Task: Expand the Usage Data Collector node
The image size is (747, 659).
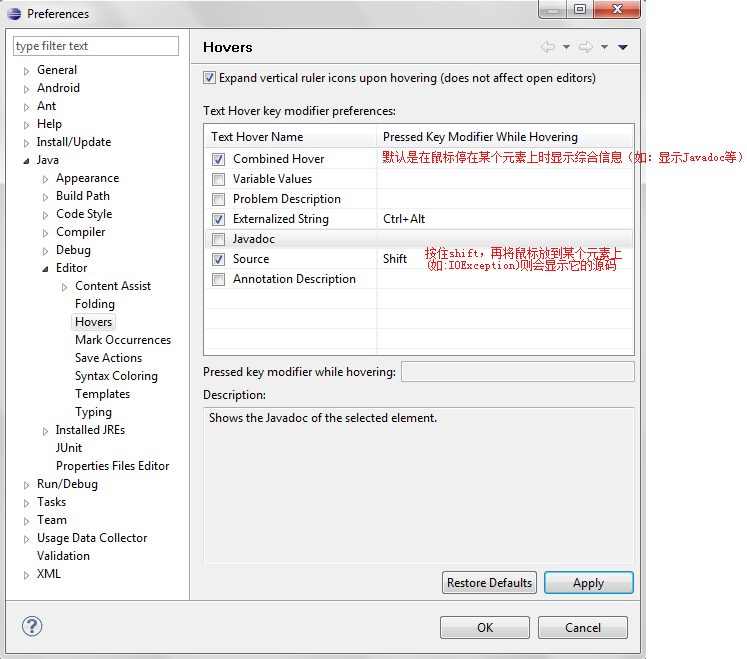Action: tap(26, 539)
